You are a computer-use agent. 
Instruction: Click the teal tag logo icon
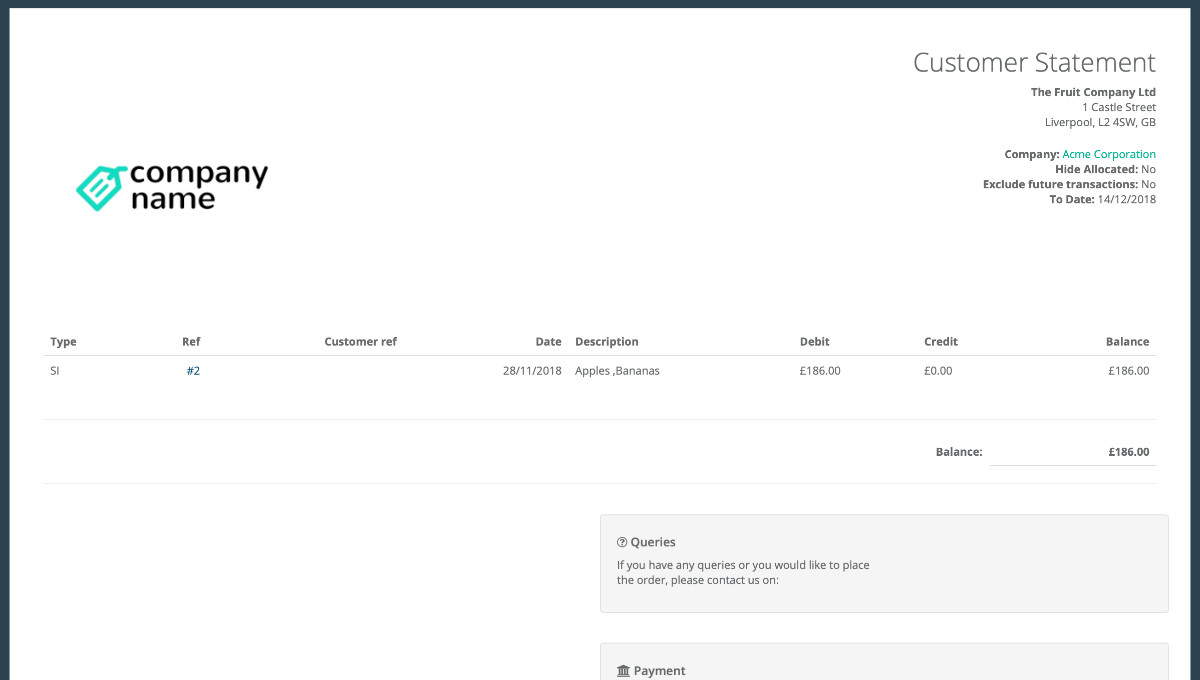(x=100, y=188)
